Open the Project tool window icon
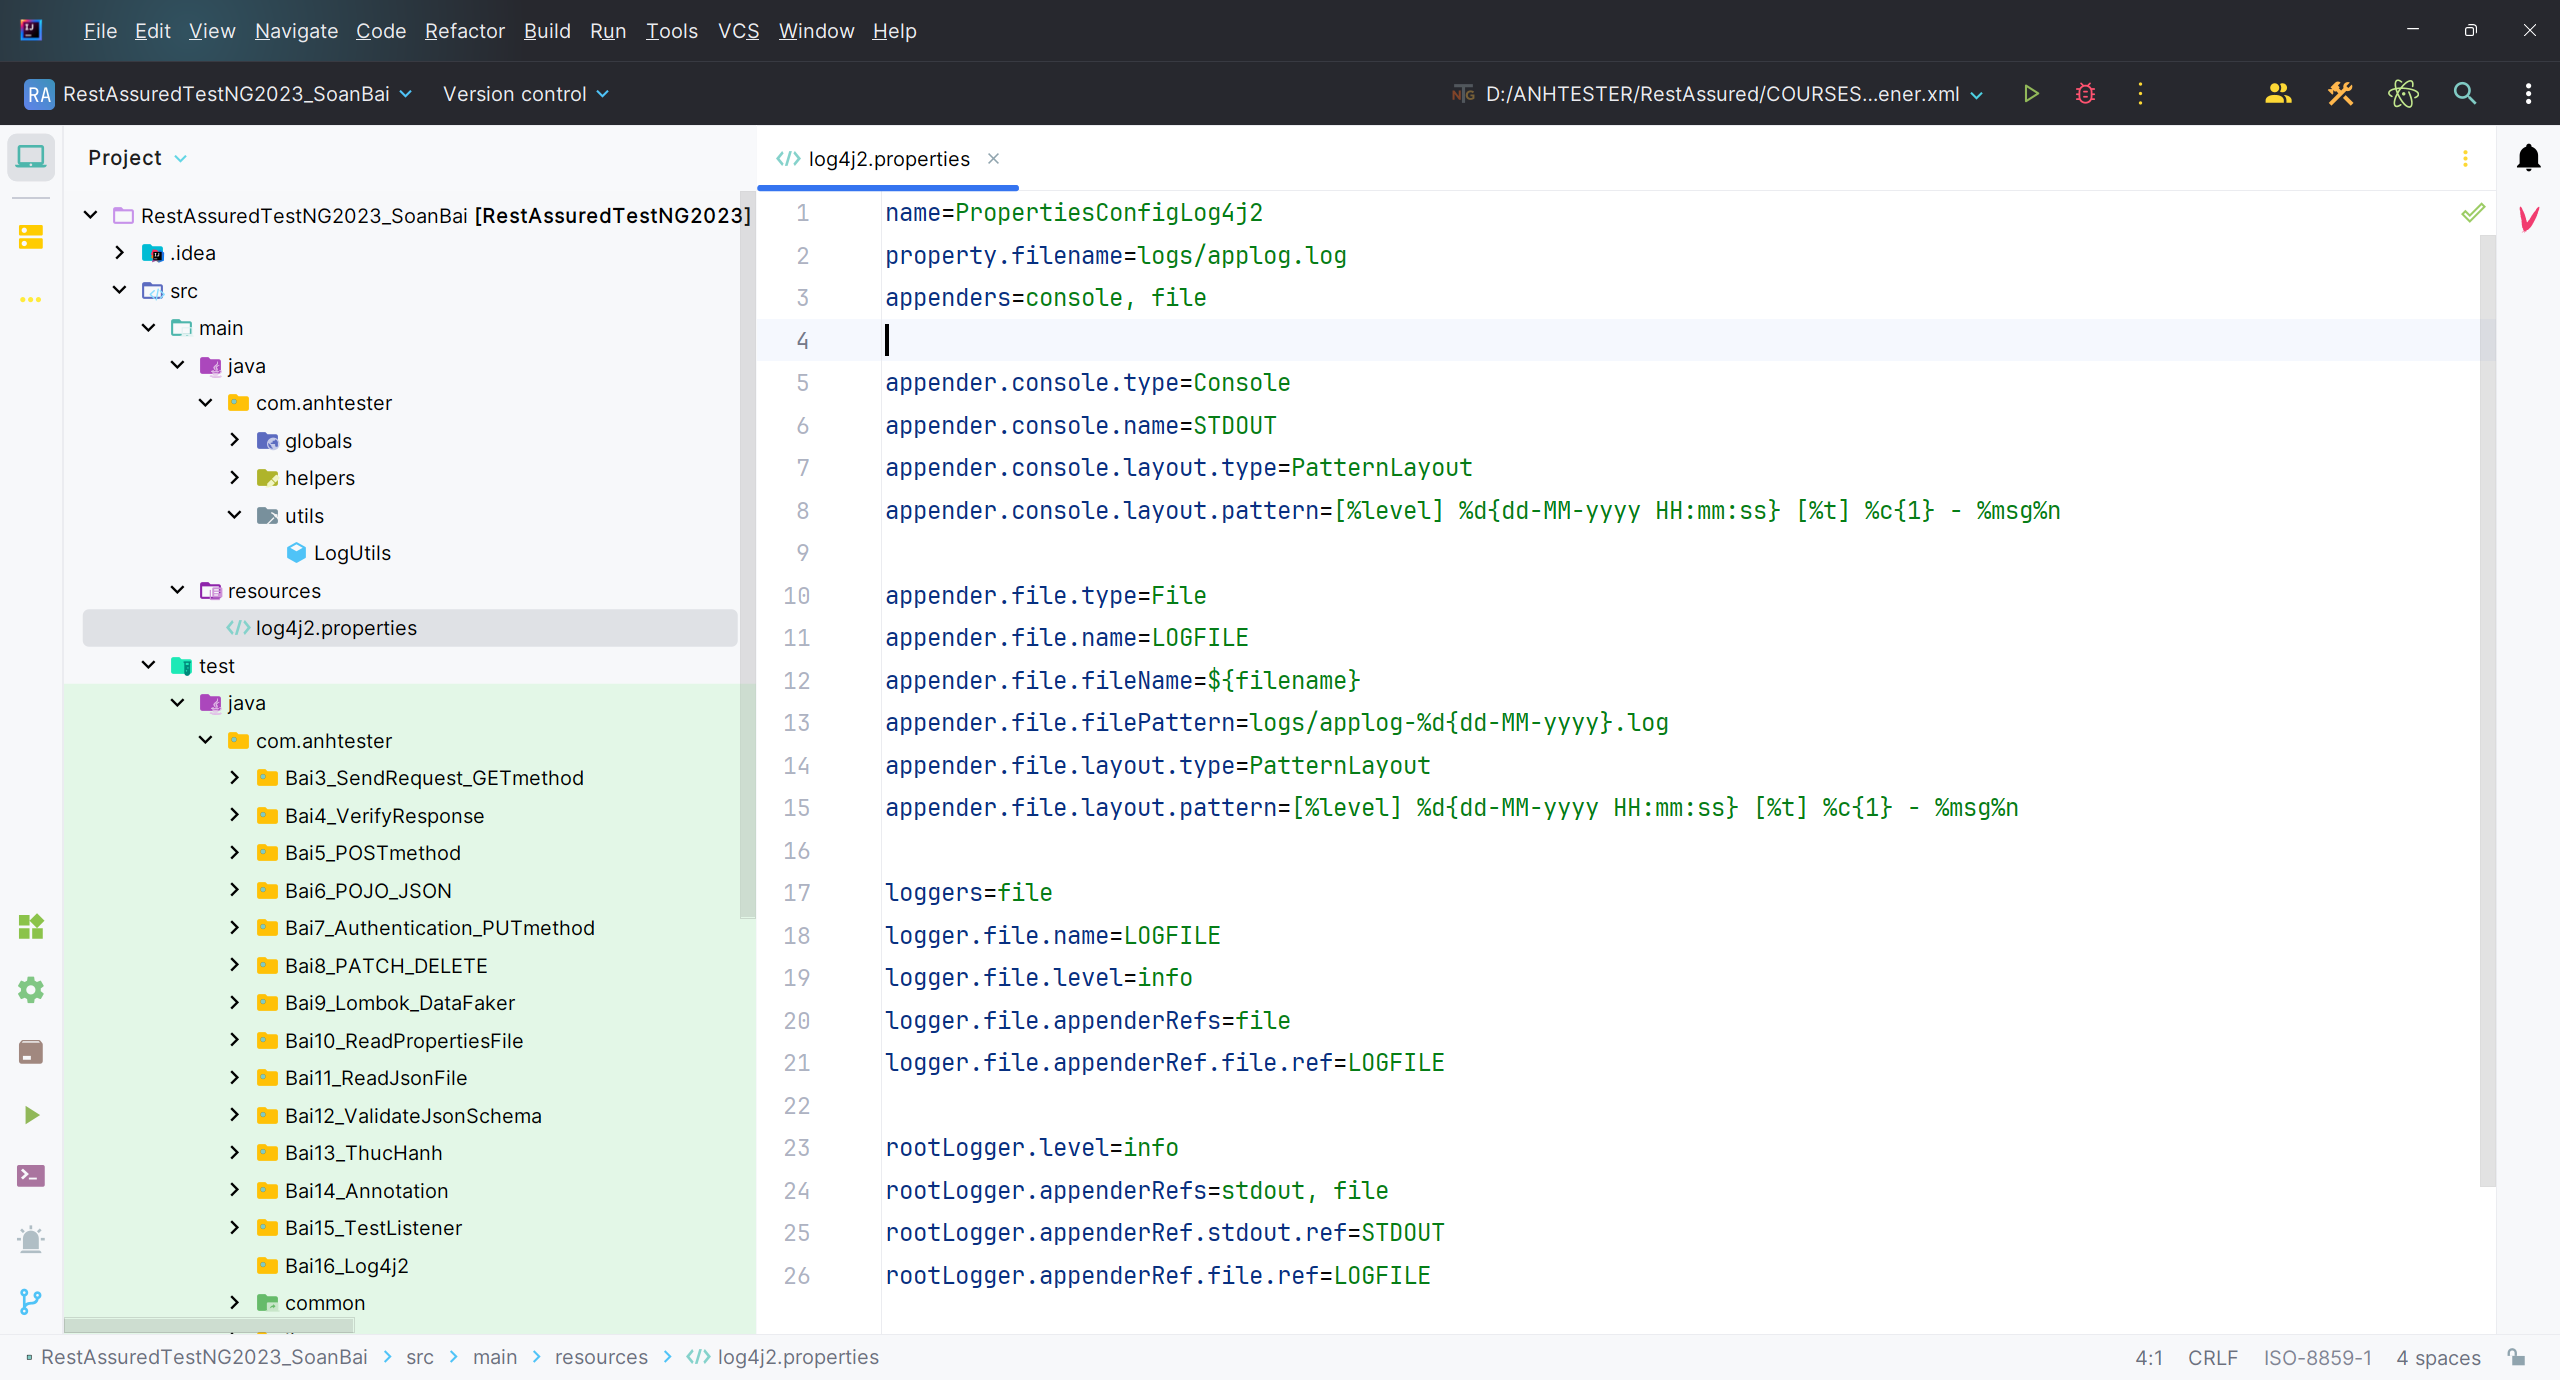The width and height of the screenshot is (2560, 1380). [x=31, y=158]
